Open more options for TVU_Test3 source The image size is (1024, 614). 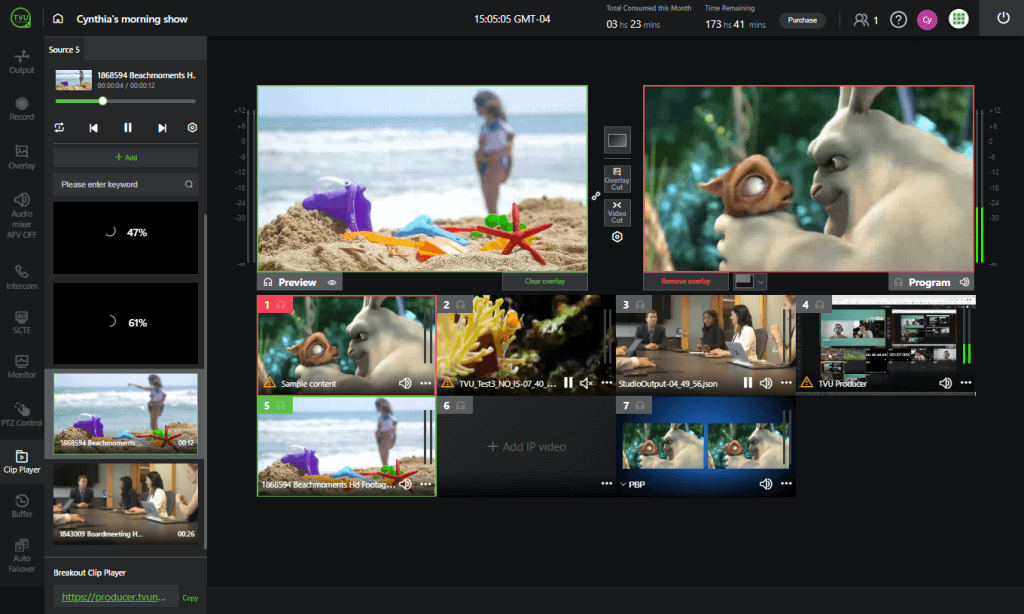[607, 383]
